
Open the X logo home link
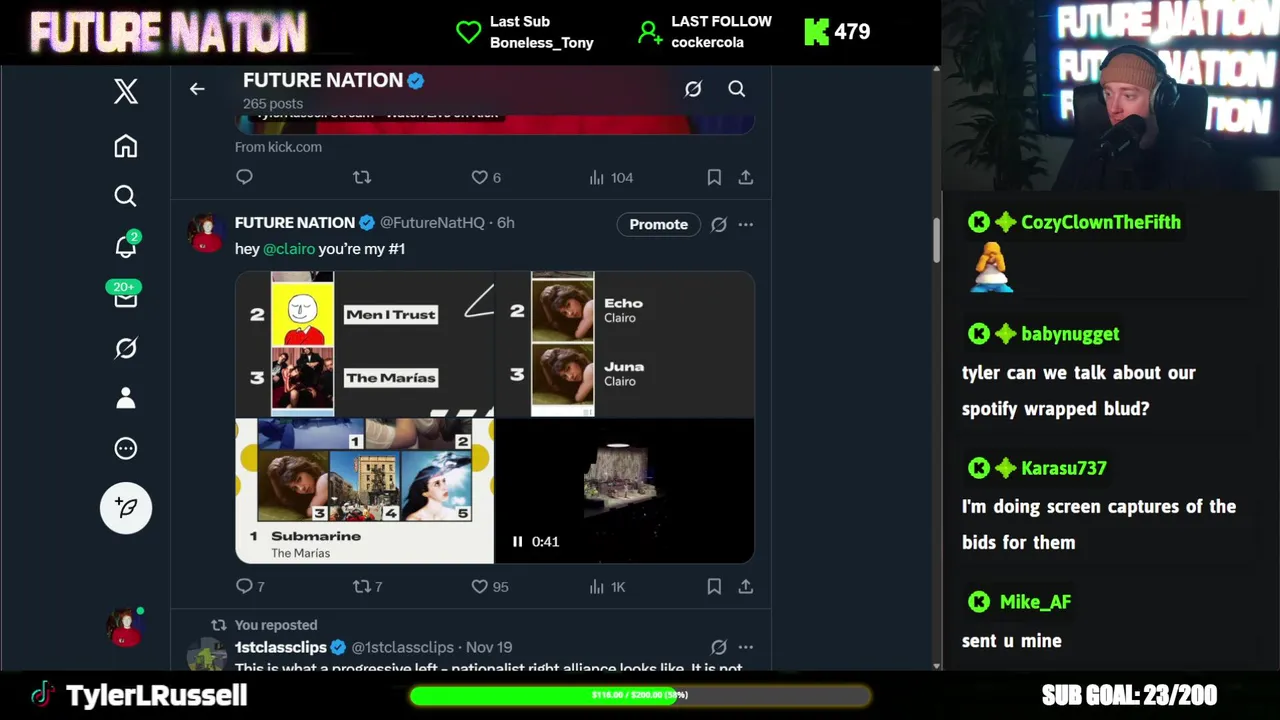tap(125, 91)
